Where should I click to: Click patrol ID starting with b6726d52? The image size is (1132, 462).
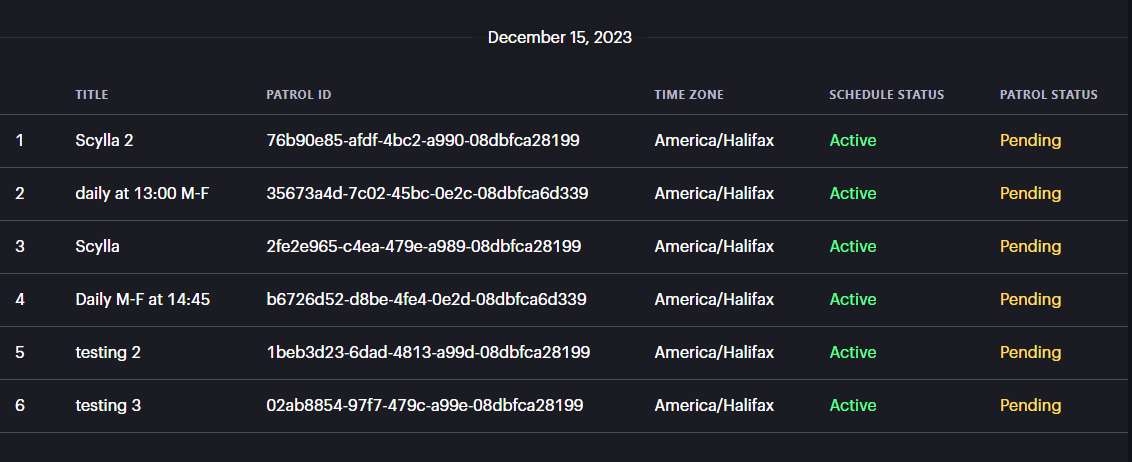click(x=426, y=300)
